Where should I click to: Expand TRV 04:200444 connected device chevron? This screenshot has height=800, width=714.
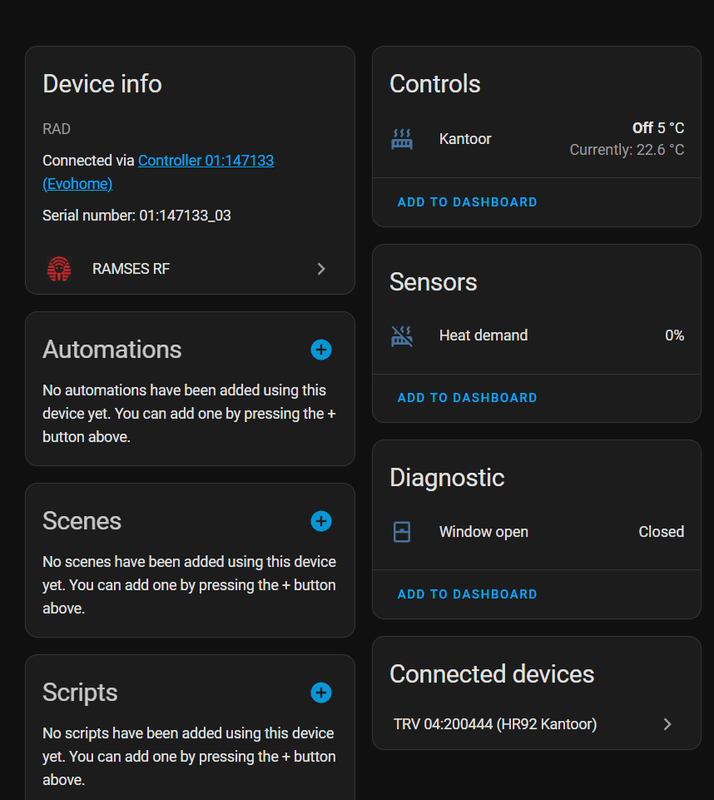667,724
